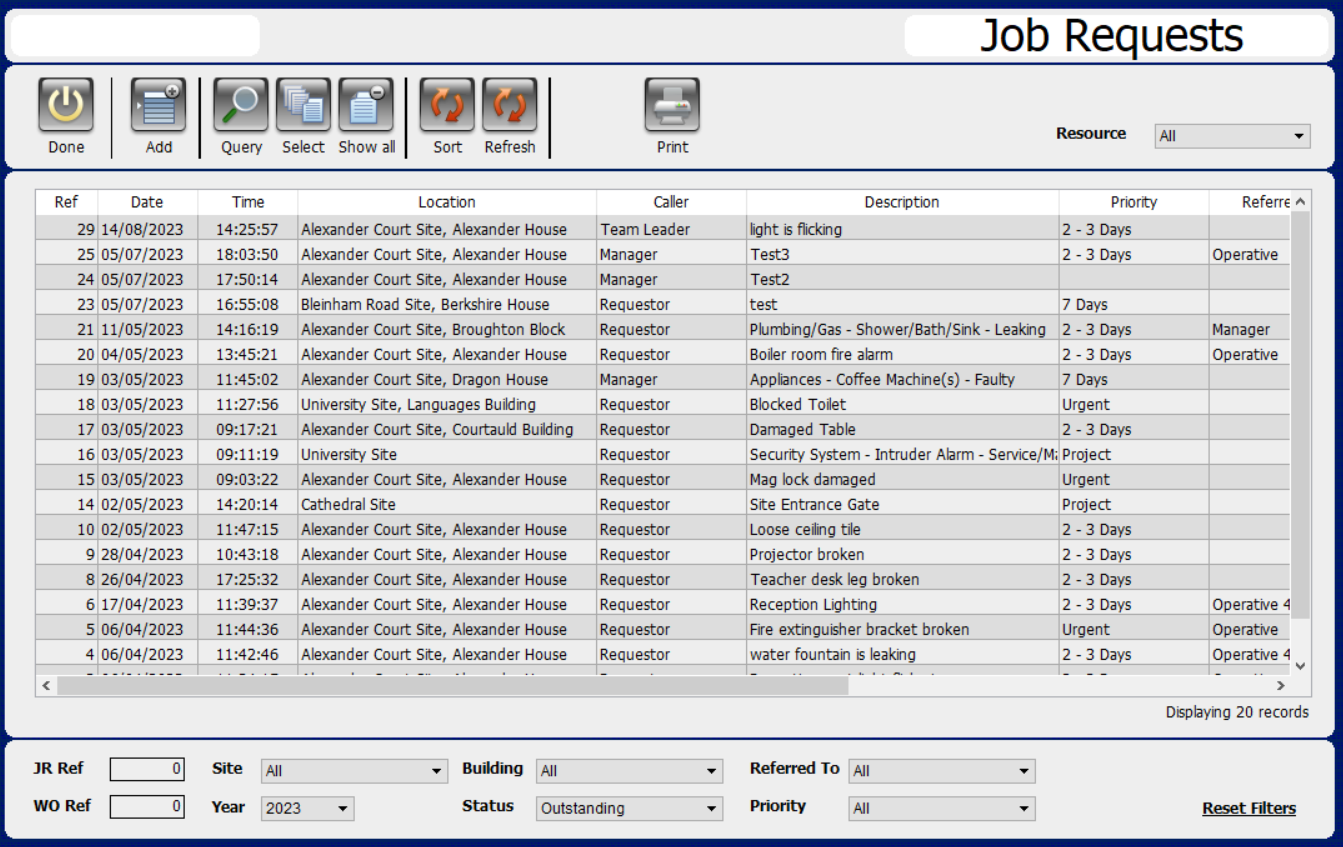Select the 'Site Entrance Gate' row

tap(663, 504)
